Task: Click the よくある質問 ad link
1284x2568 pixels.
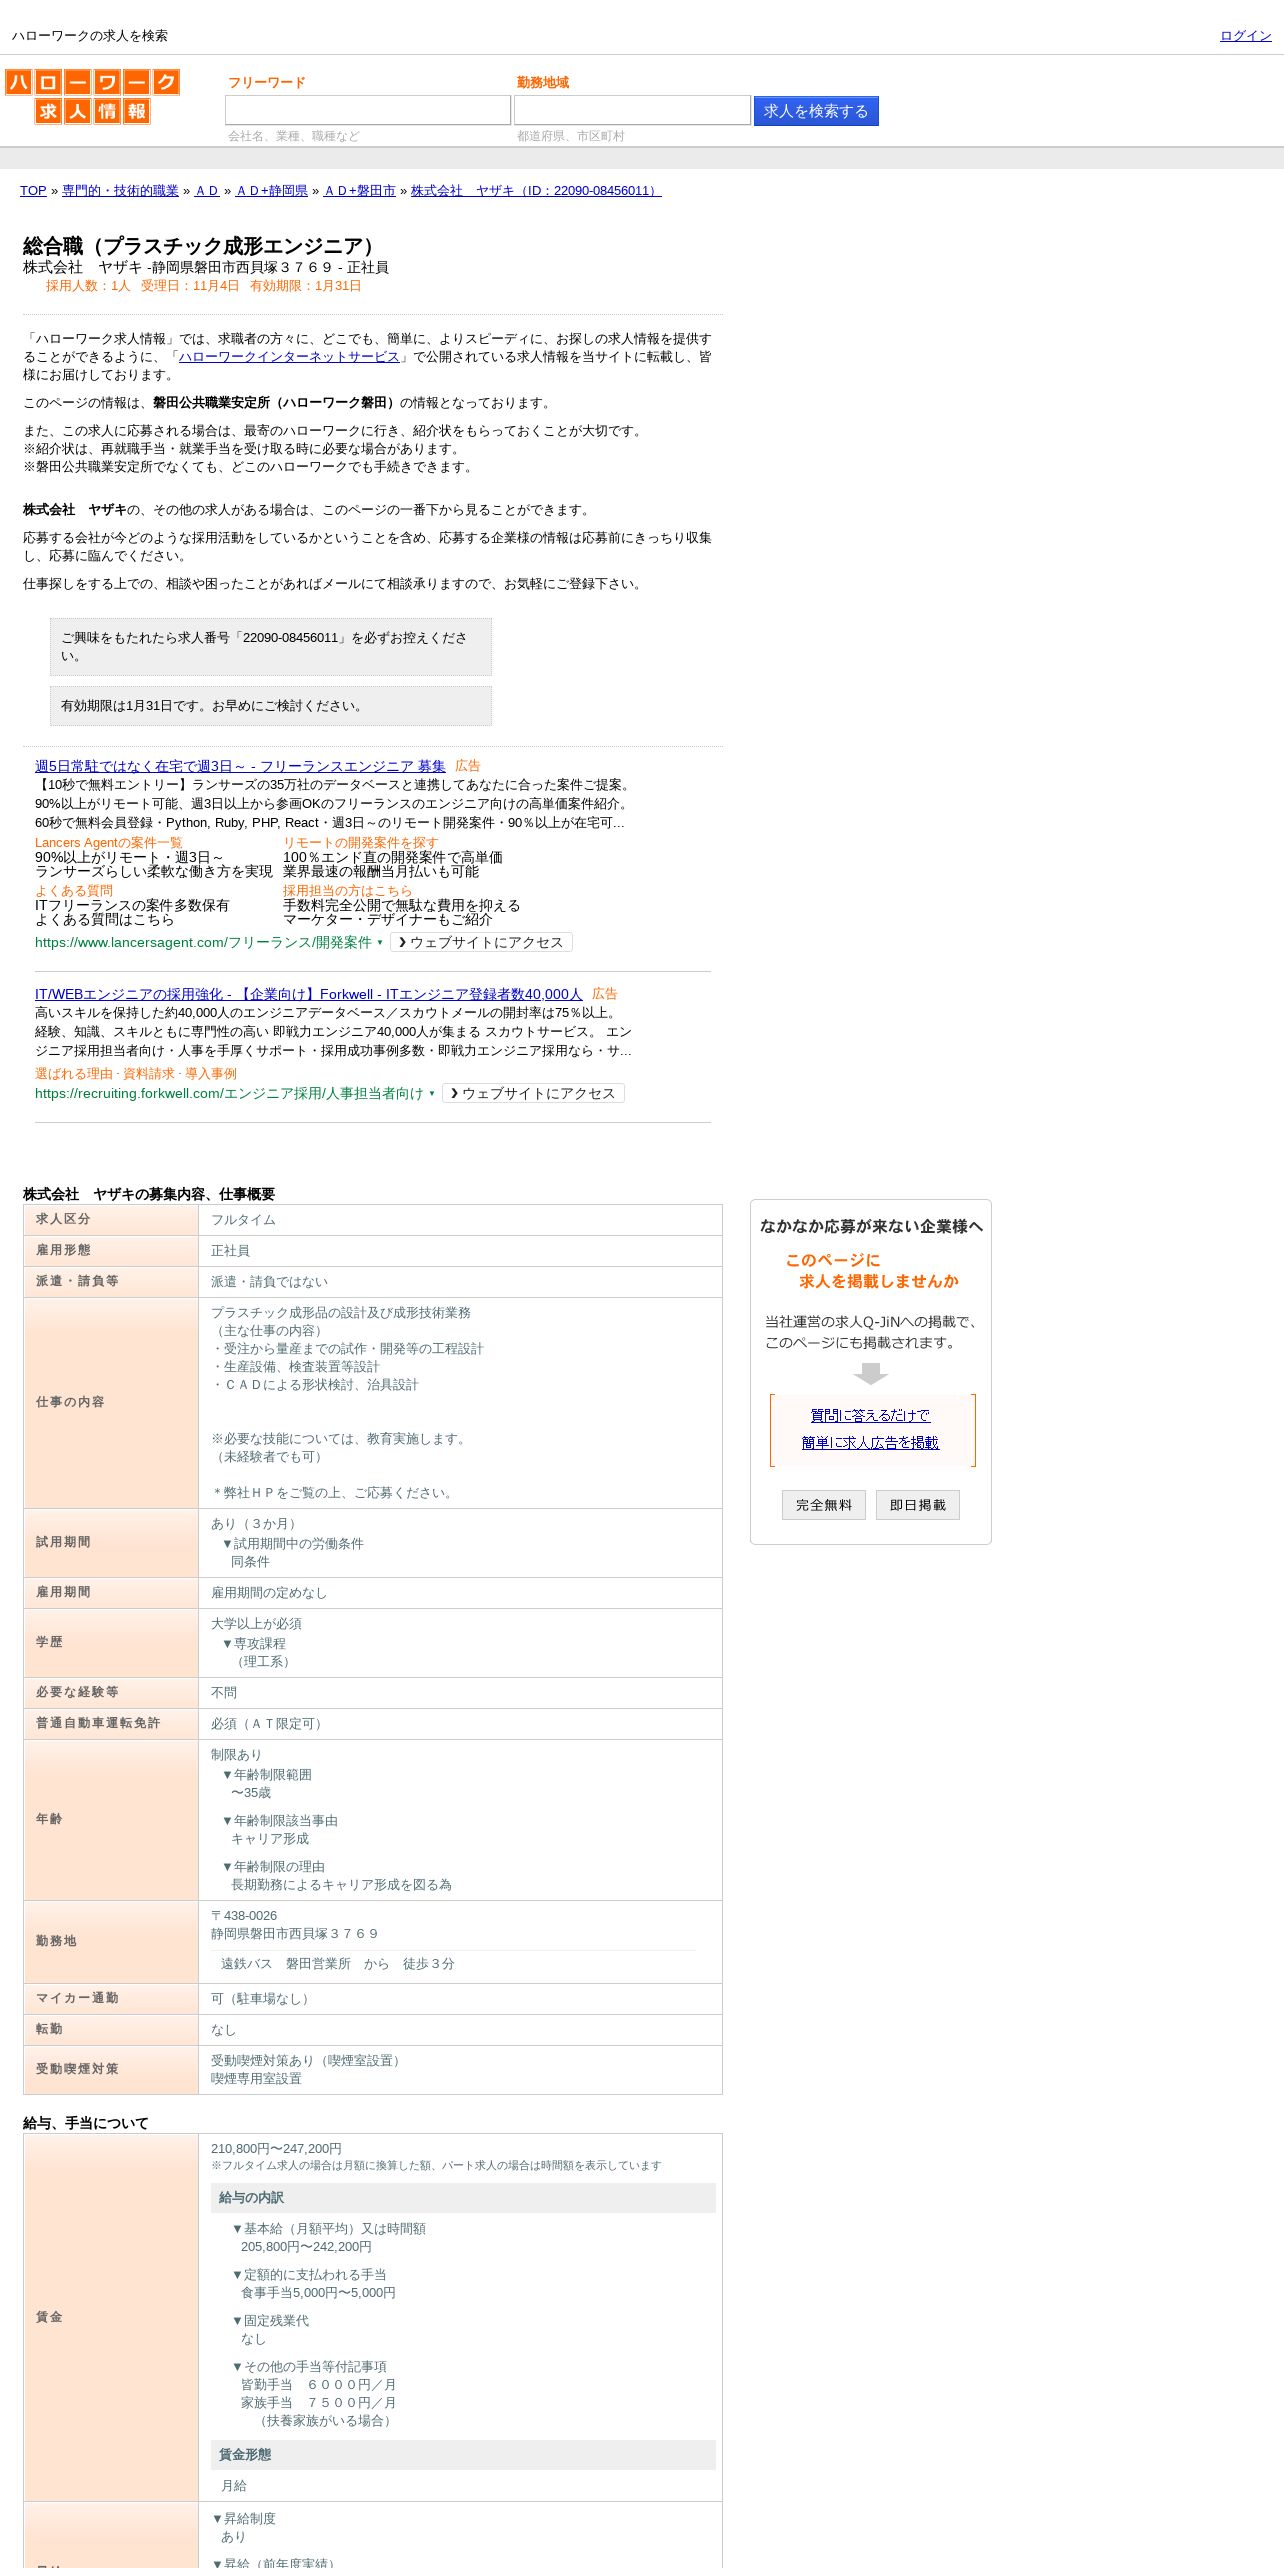Action: point(74,891)
